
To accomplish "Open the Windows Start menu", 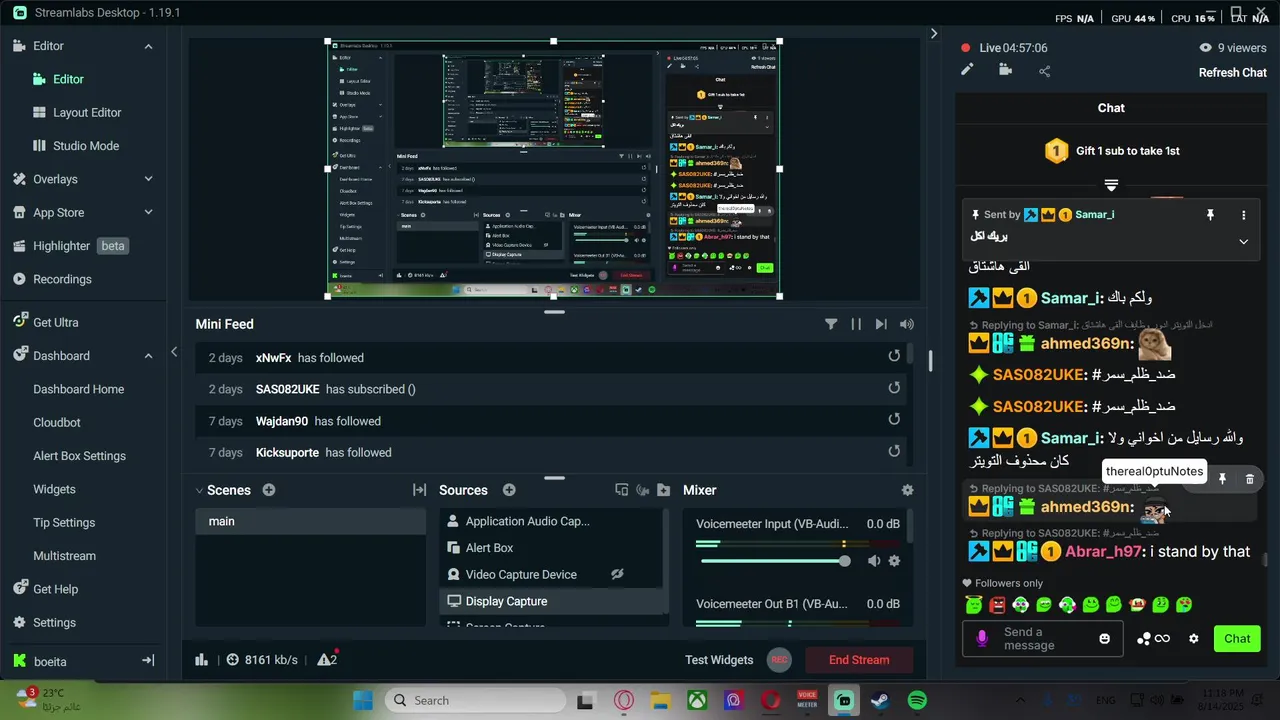I will [x=362, y=700].
